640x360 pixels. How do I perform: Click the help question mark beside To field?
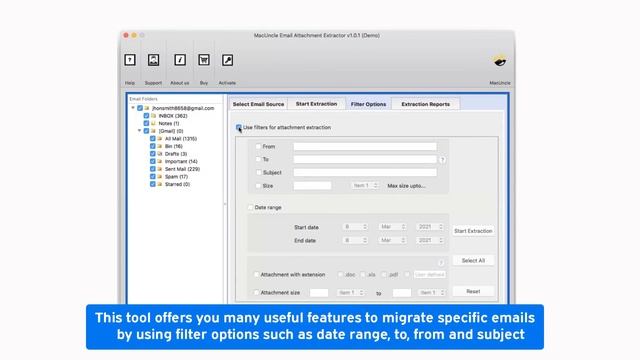point(442,160)
